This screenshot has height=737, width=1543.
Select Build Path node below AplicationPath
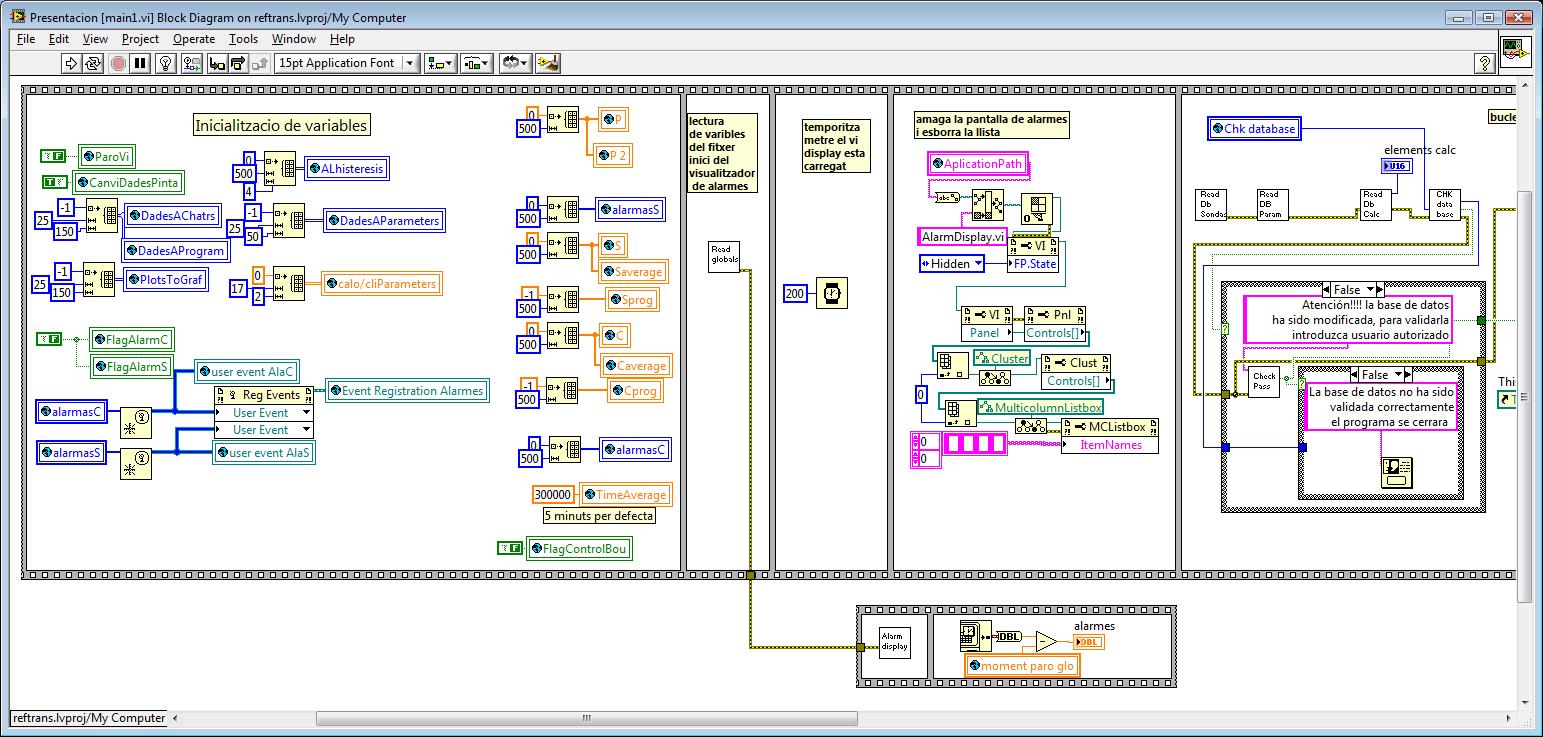point(987,204)
